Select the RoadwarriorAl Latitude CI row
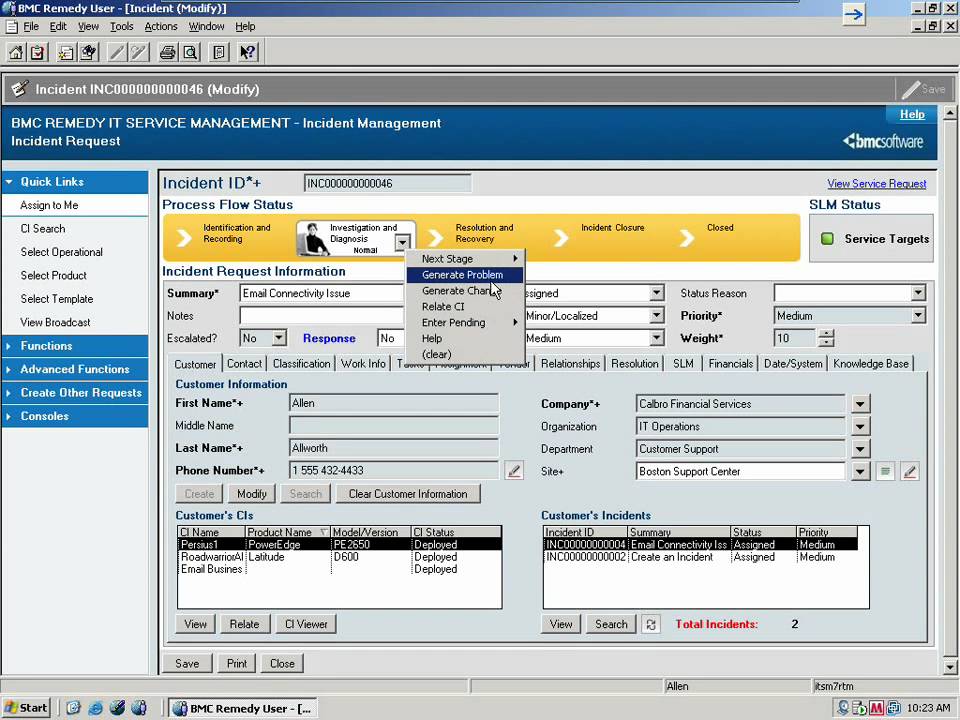 pos(339,557)
